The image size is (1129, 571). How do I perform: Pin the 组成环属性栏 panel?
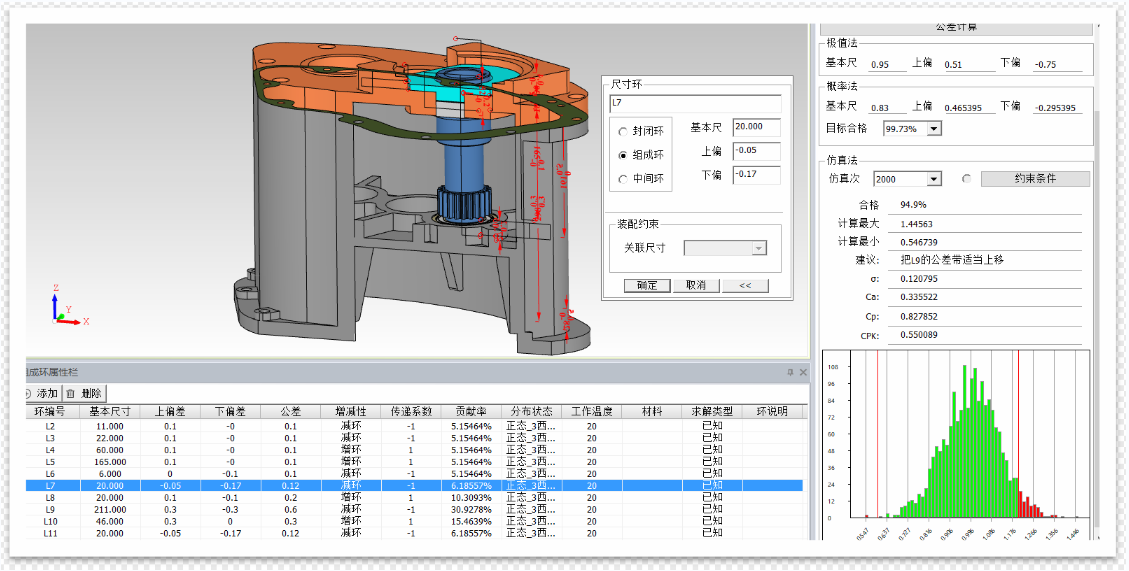pos(789,372)
